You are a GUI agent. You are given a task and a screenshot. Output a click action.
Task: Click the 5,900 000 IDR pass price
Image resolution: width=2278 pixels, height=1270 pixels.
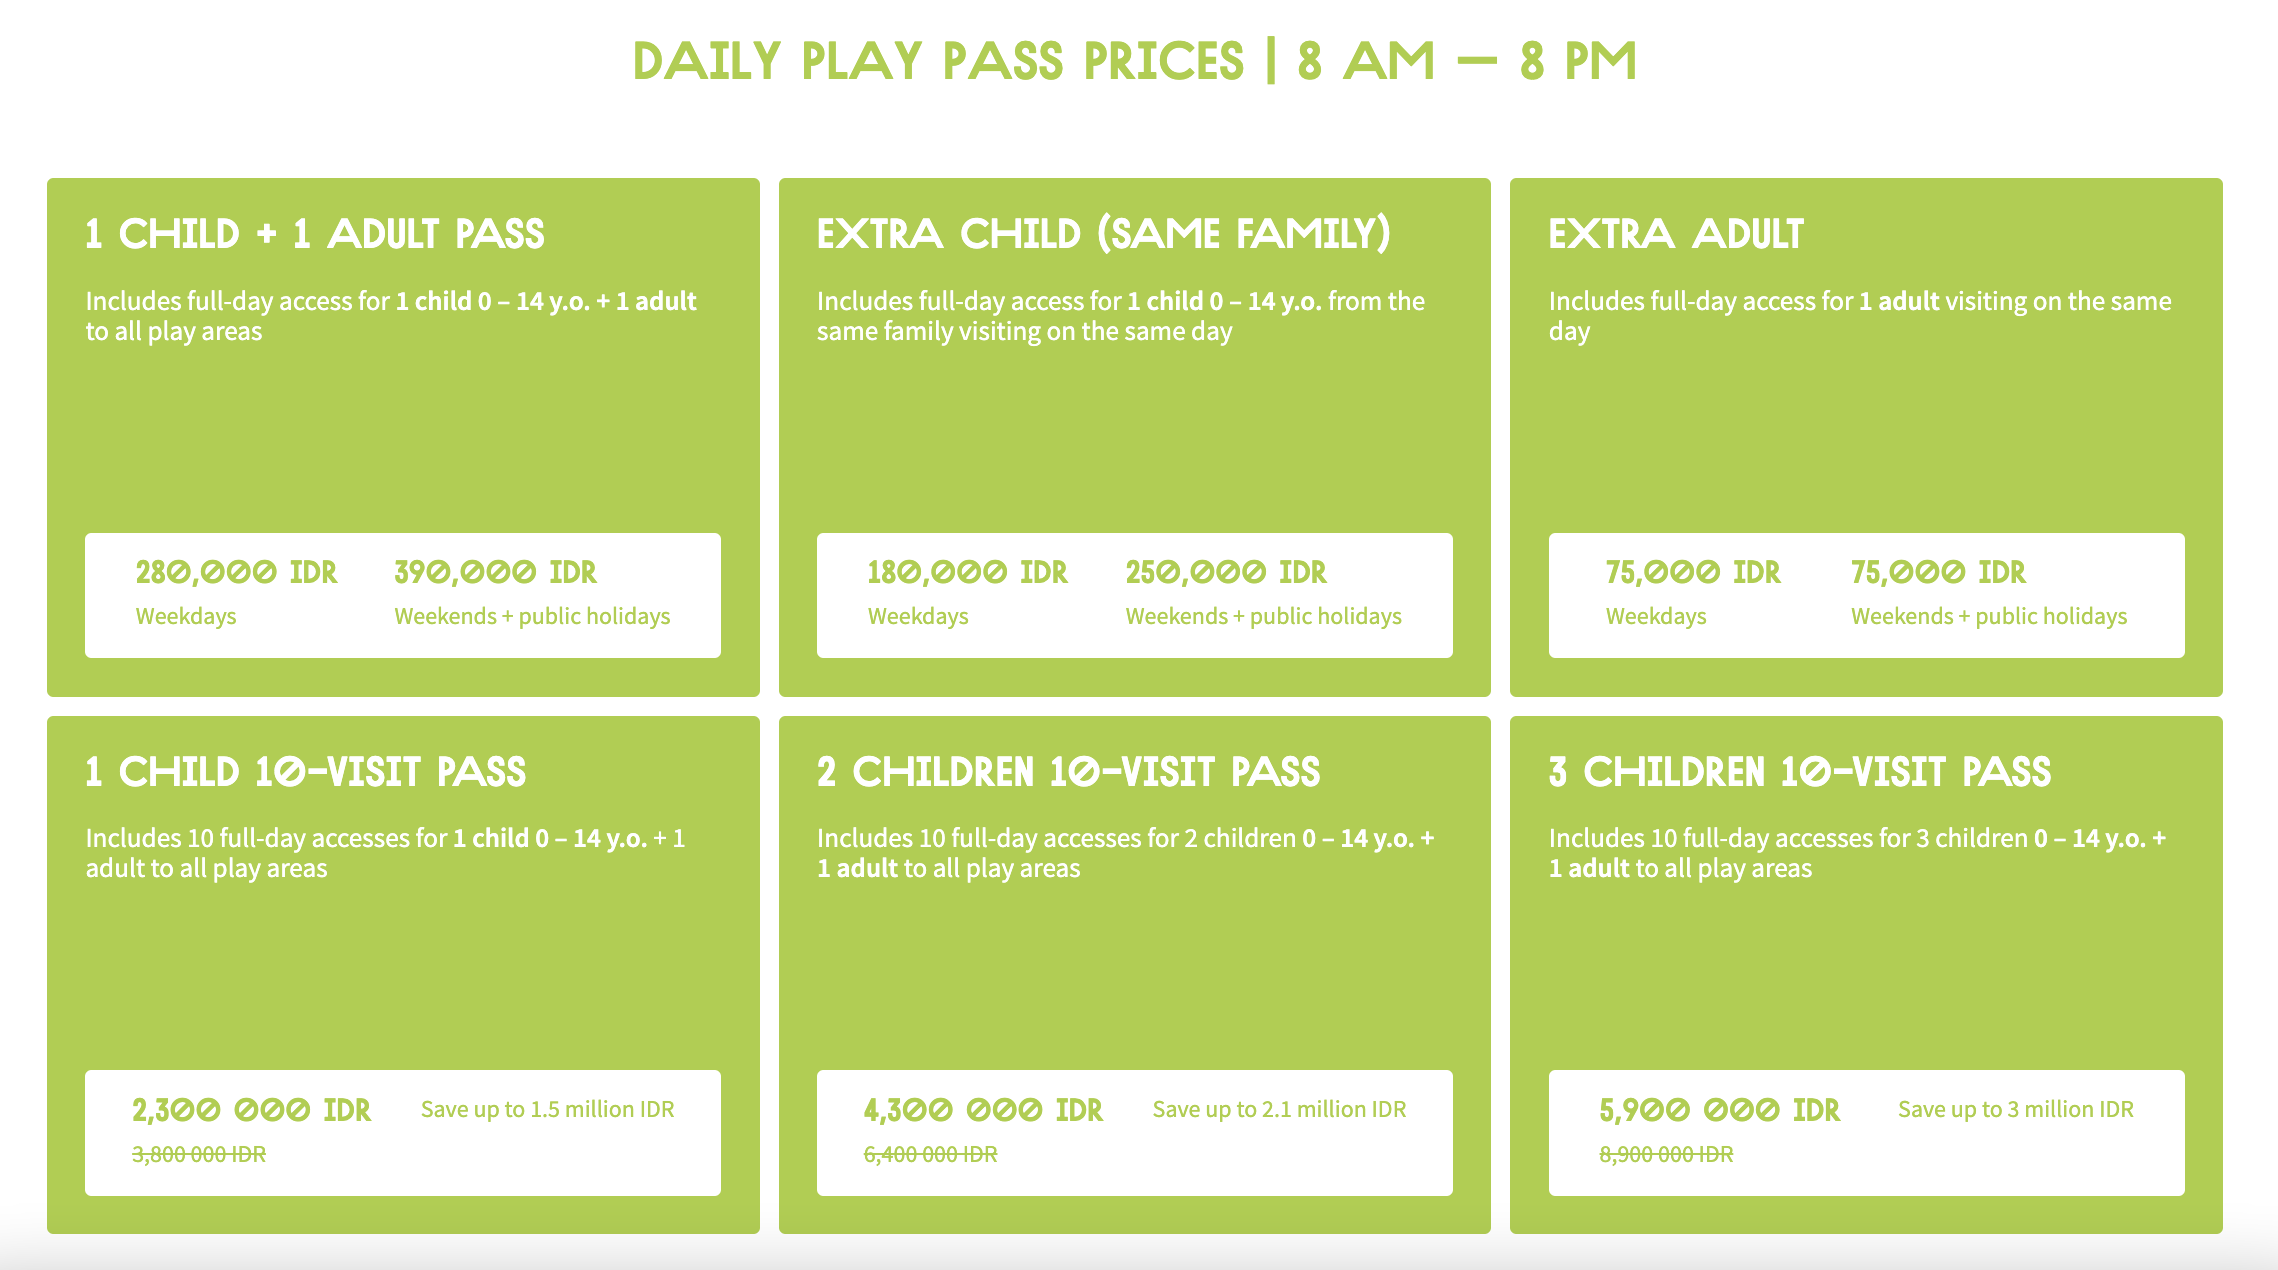(x=1719, y=1110)
